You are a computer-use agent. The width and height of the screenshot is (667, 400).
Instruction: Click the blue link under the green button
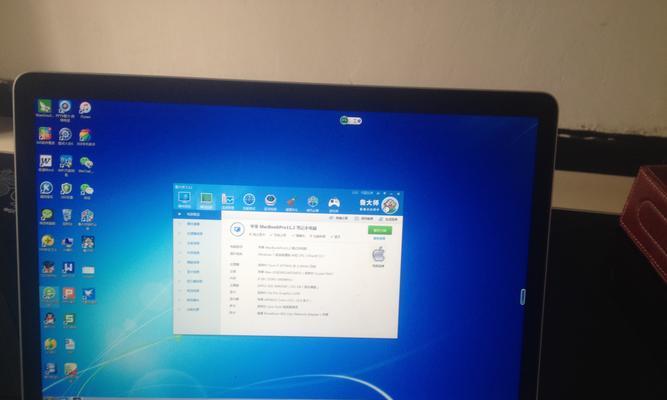(x=379, y=239)
